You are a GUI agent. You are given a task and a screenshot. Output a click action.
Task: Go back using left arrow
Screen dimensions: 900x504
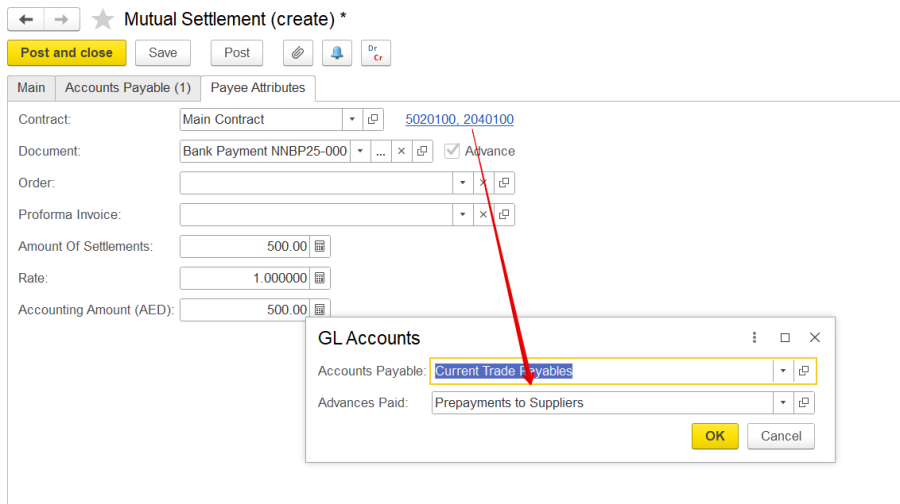pyautogui.click(x=26, y=19)
